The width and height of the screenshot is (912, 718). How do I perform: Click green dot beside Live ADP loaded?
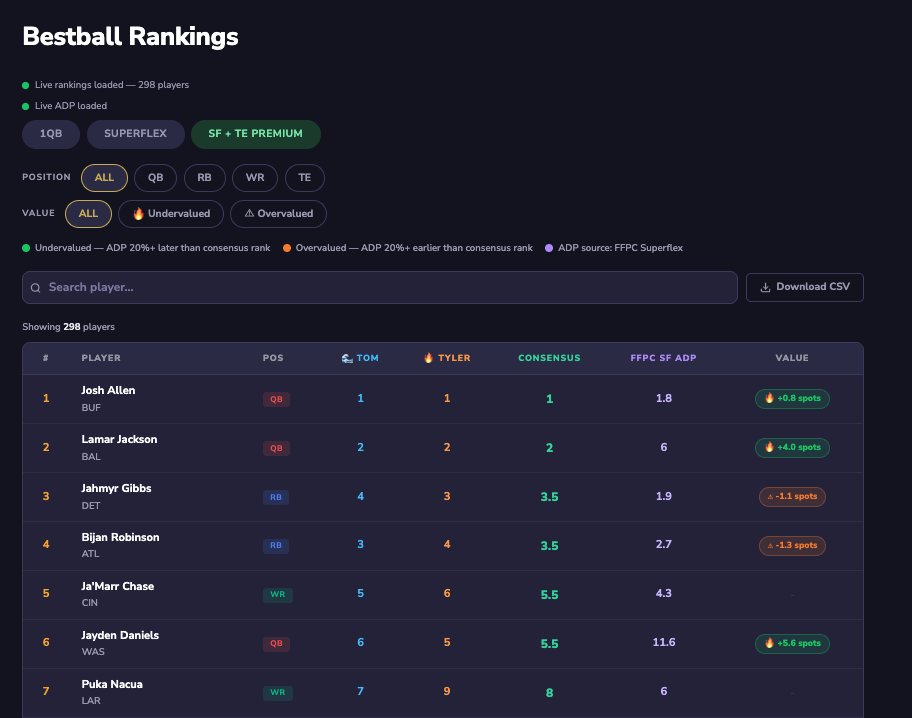click(26, 106)
